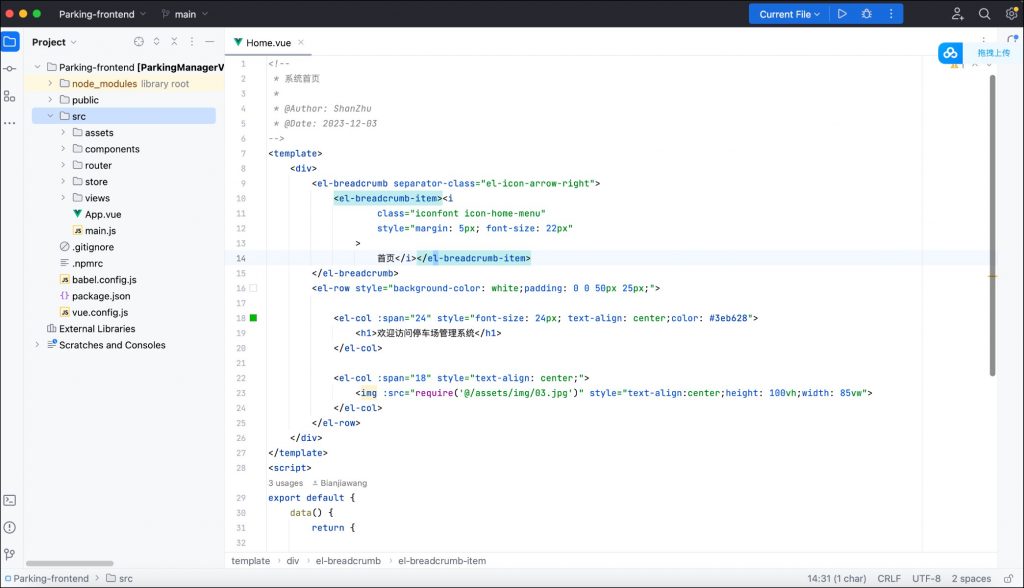Close the Home.vue tab
Screen dimensions: 1024x588
(301, 43)
